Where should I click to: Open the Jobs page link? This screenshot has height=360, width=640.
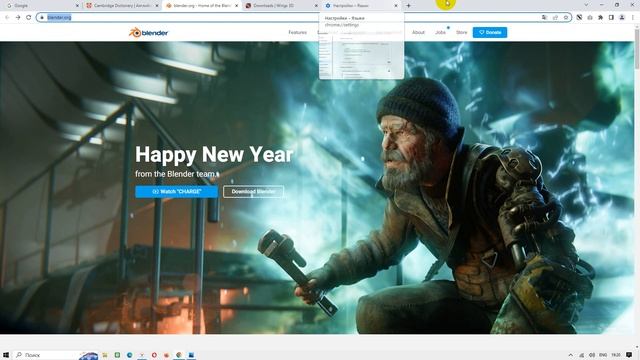coord(440,32)
